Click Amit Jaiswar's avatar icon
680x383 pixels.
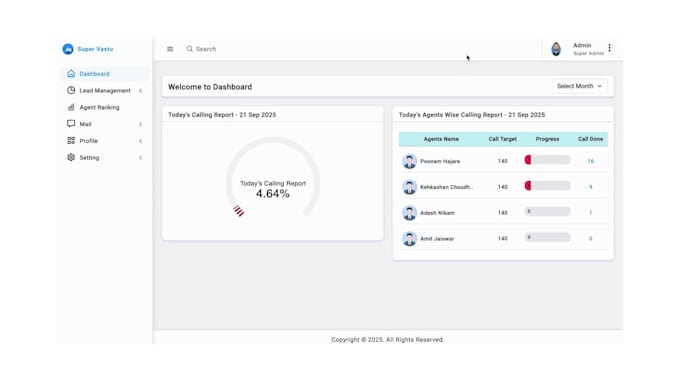tap(409, 239)
